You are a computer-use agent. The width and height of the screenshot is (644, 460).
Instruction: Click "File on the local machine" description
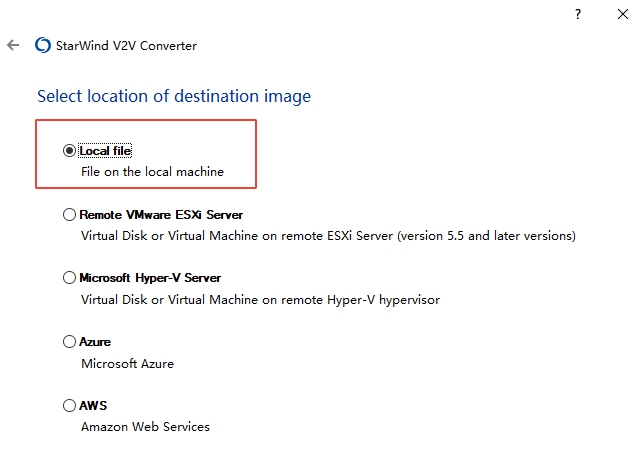pos(152,172)
